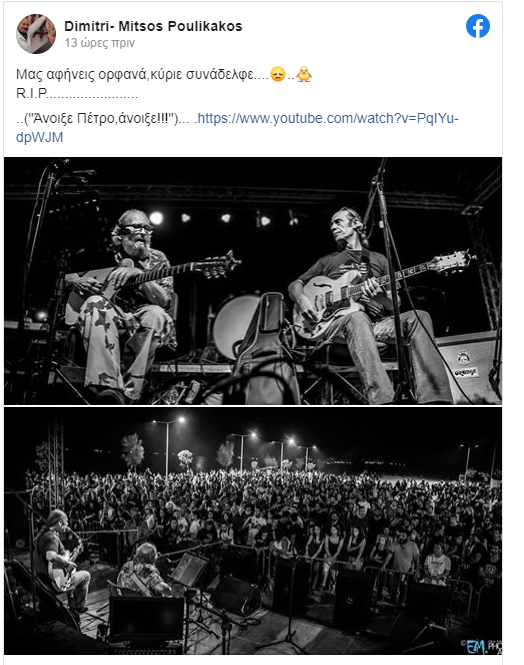The image size is (524, 665).
Task: Open author name Dimitri- Mitsos Poulikakos
Action: [x=153, y=26]
